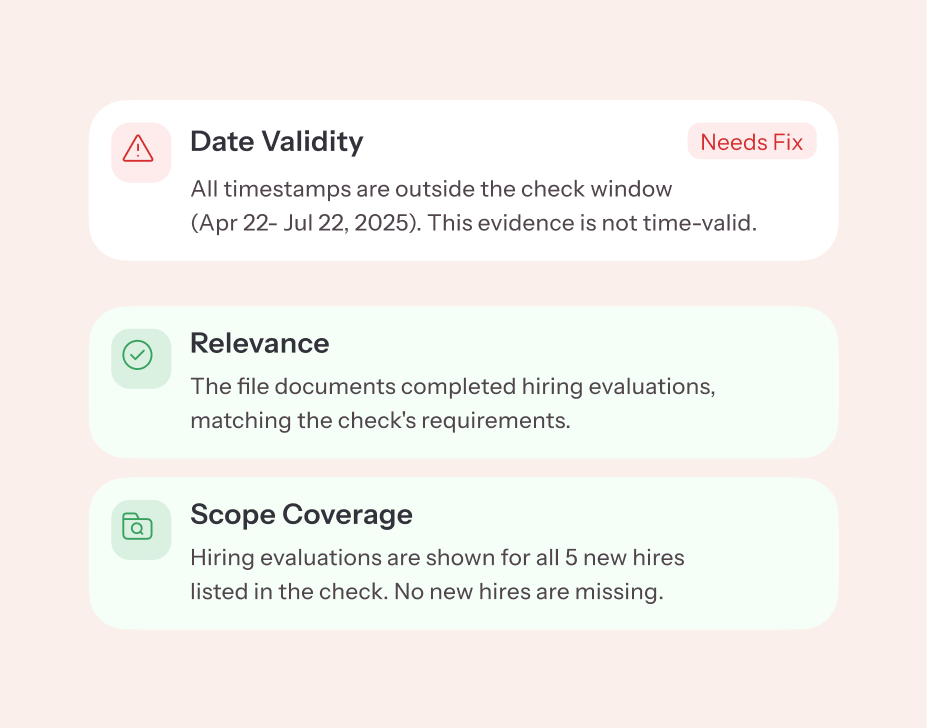Image resolution: width=927 pixels, height=728 pixels.
Task: Click the magnifier-folder icon to inspect coverage
Action: click(x=140, y=529)
